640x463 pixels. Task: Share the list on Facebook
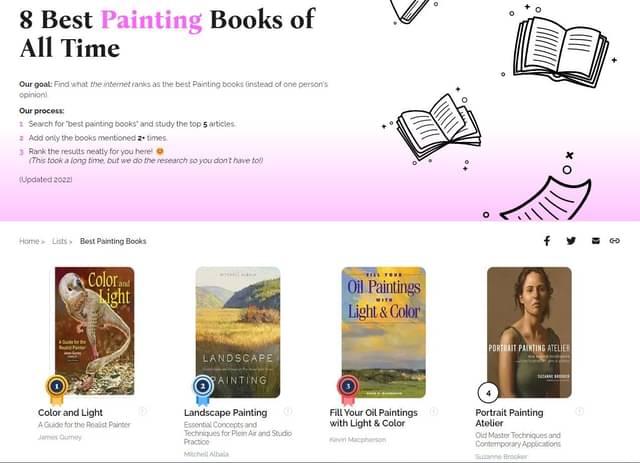tap(547, 241)
